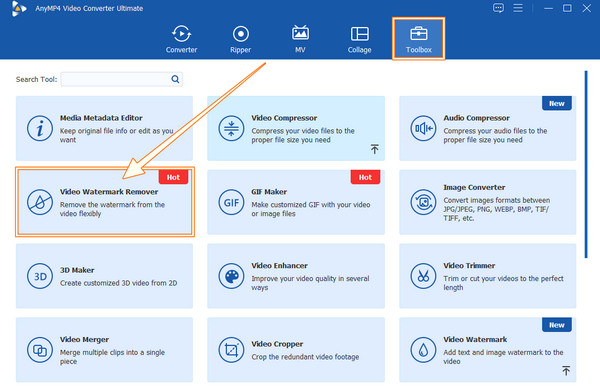600x387 pixels.
Task: Open the Video Cropper title text
Action: point(277,344)
